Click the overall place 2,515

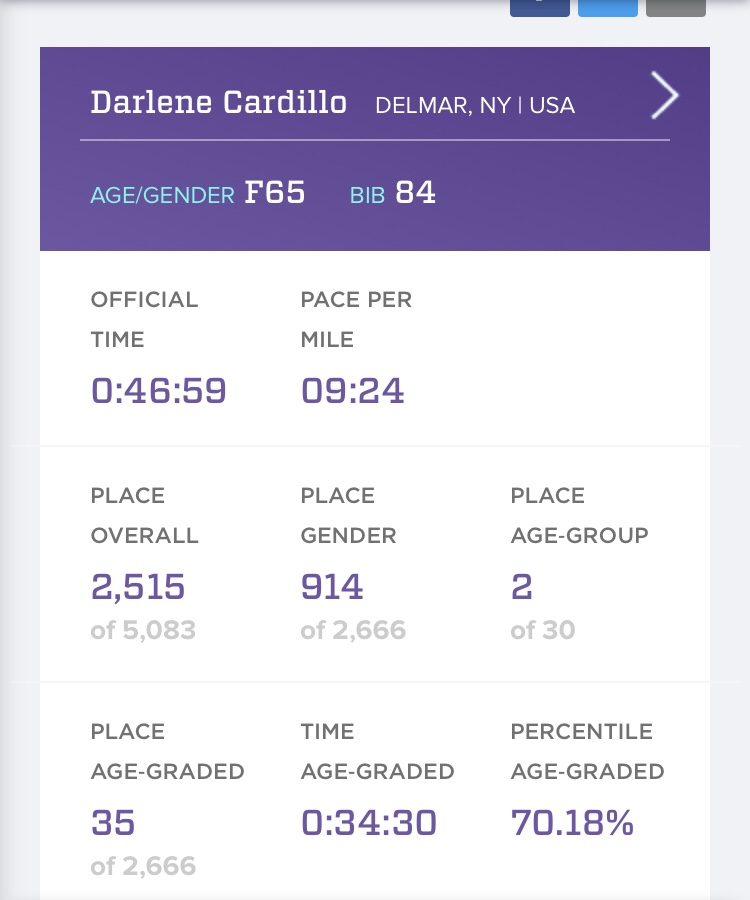pos(138,586)
